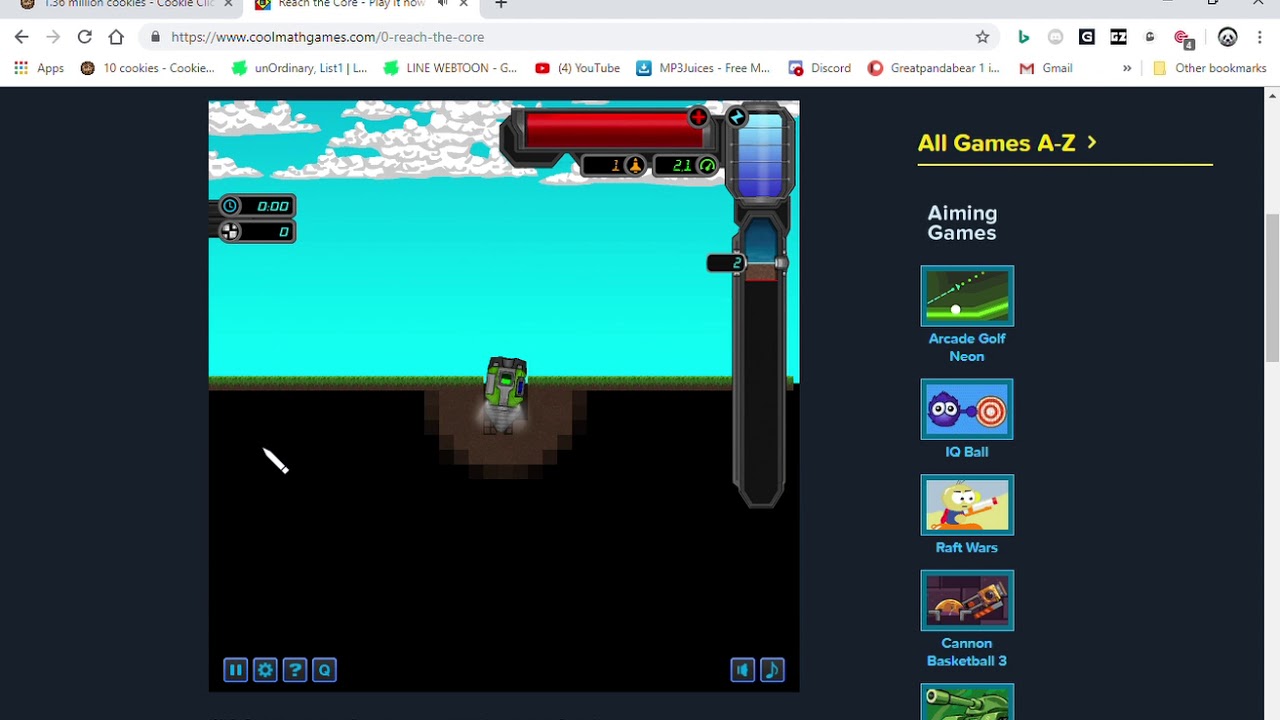Open the Arcade Golf Neon text link

pyautogui.click(x=967, y=347)
